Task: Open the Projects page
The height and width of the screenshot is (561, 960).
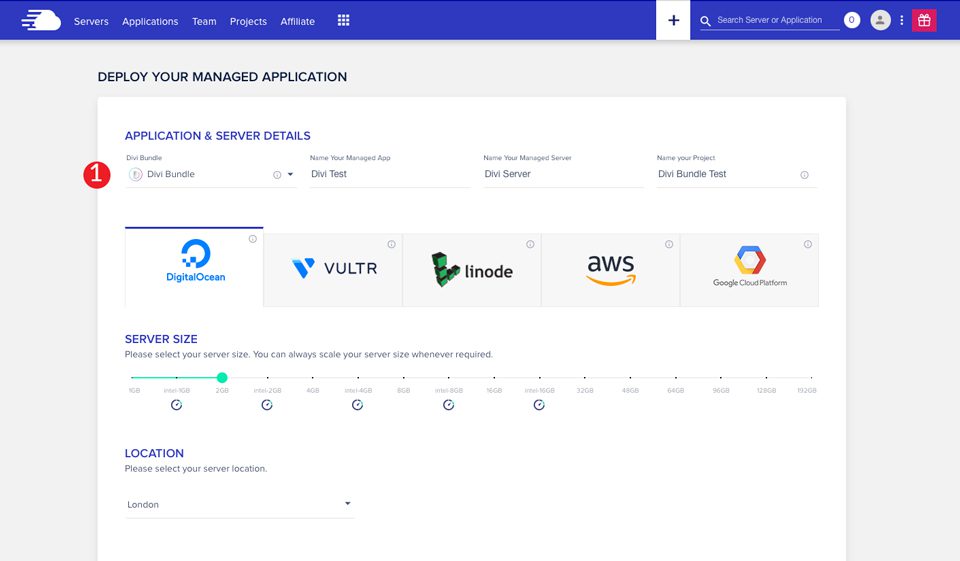Action: pos(248,21)
